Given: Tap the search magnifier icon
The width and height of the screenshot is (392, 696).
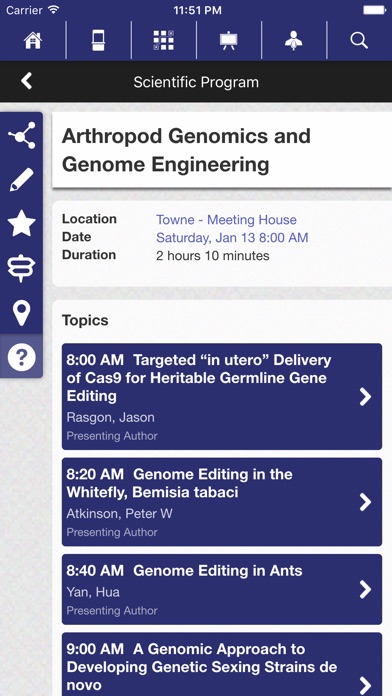Looking at the screenshot, I should [x=359, y=40].
